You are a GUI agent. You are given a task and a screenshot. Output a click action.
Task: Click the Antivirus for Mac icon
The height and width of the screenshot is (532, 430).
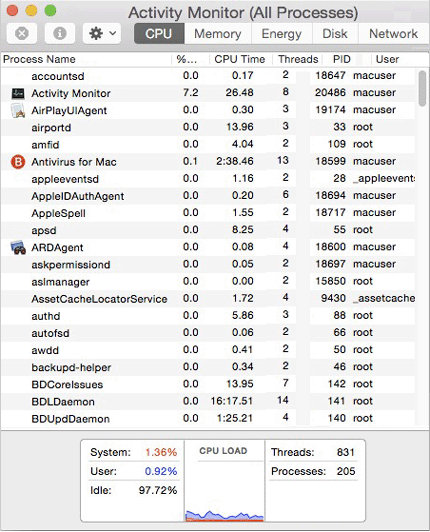tap(18, 162)
